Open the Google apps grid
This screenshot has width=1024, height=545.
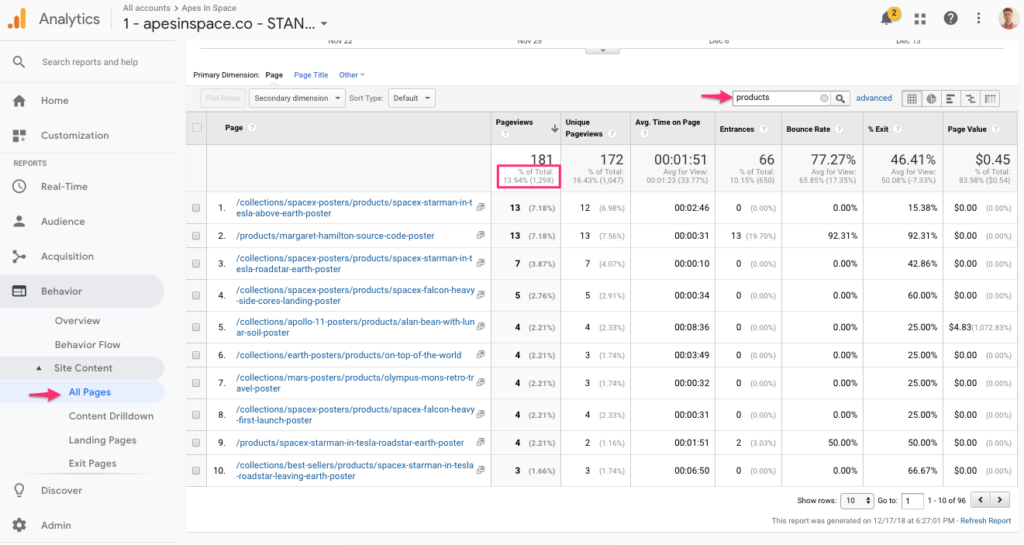(x=920, y=19)
